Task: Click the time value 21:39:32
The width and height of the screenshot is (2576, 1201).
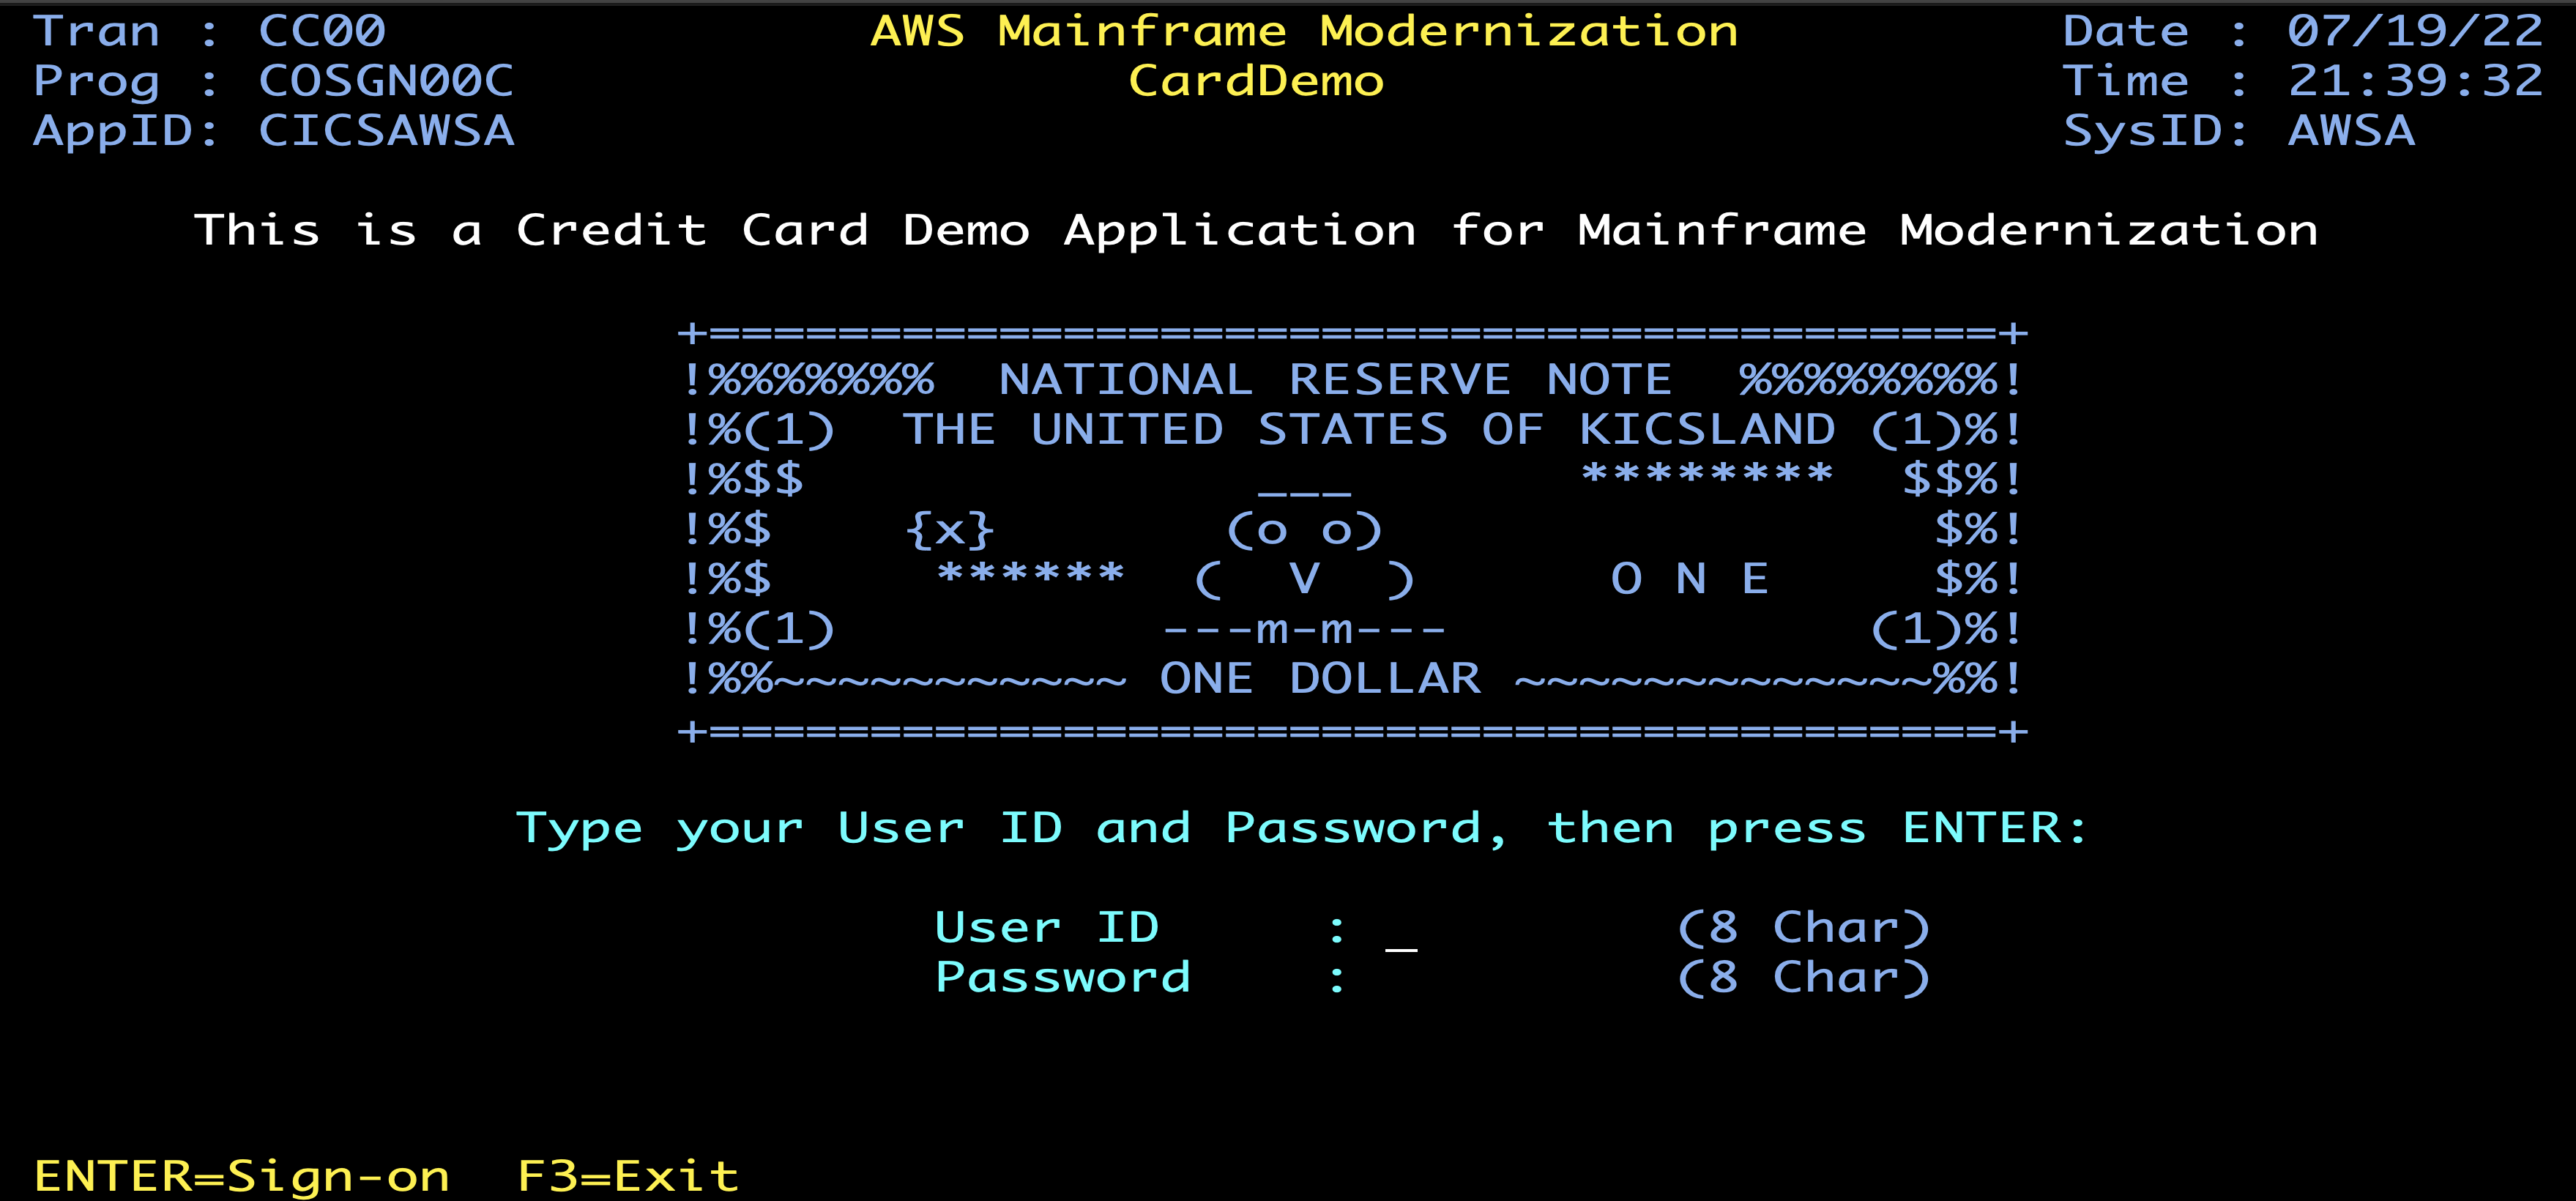Action: pyautogui.click(x=2414, y=81)
